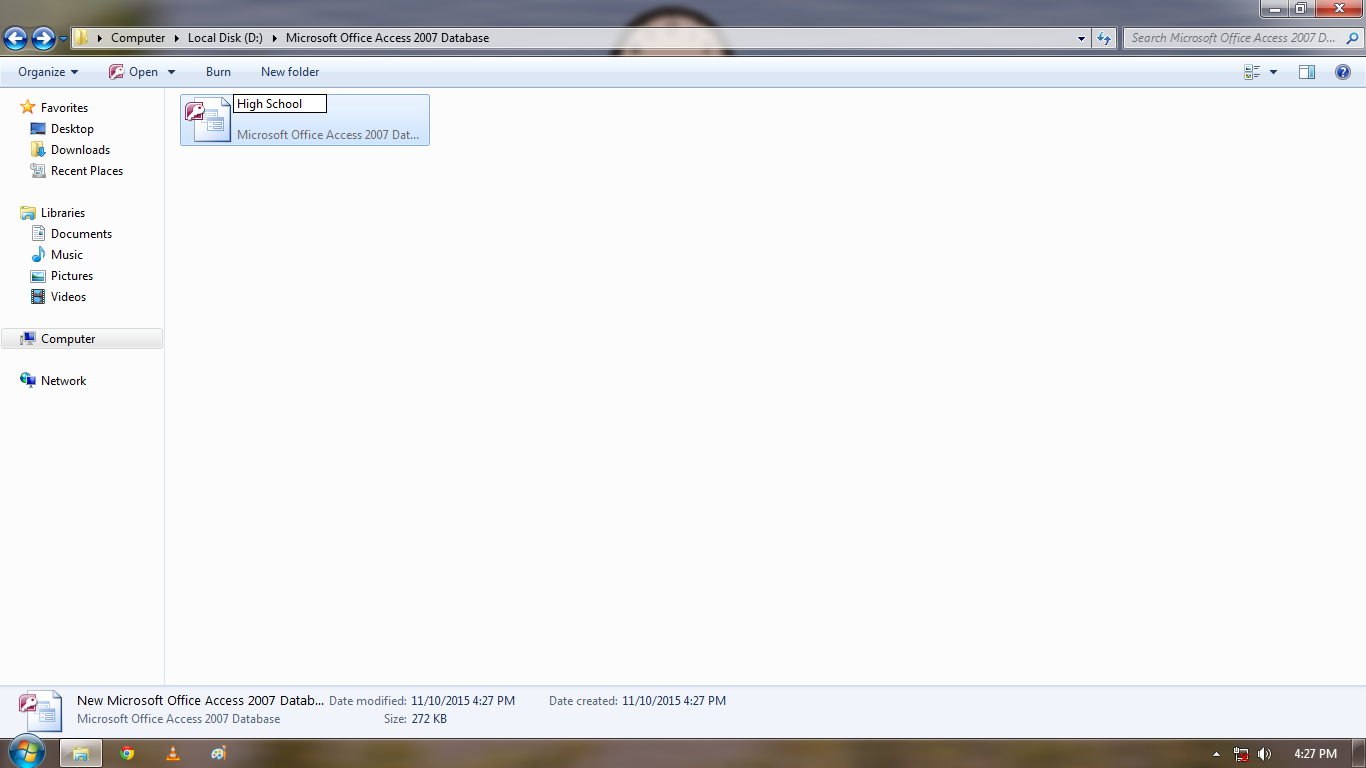Viewport: 1366px width, 768px height.
Task: Expand the Open button dropdown arrow
Action: (171, 72)
